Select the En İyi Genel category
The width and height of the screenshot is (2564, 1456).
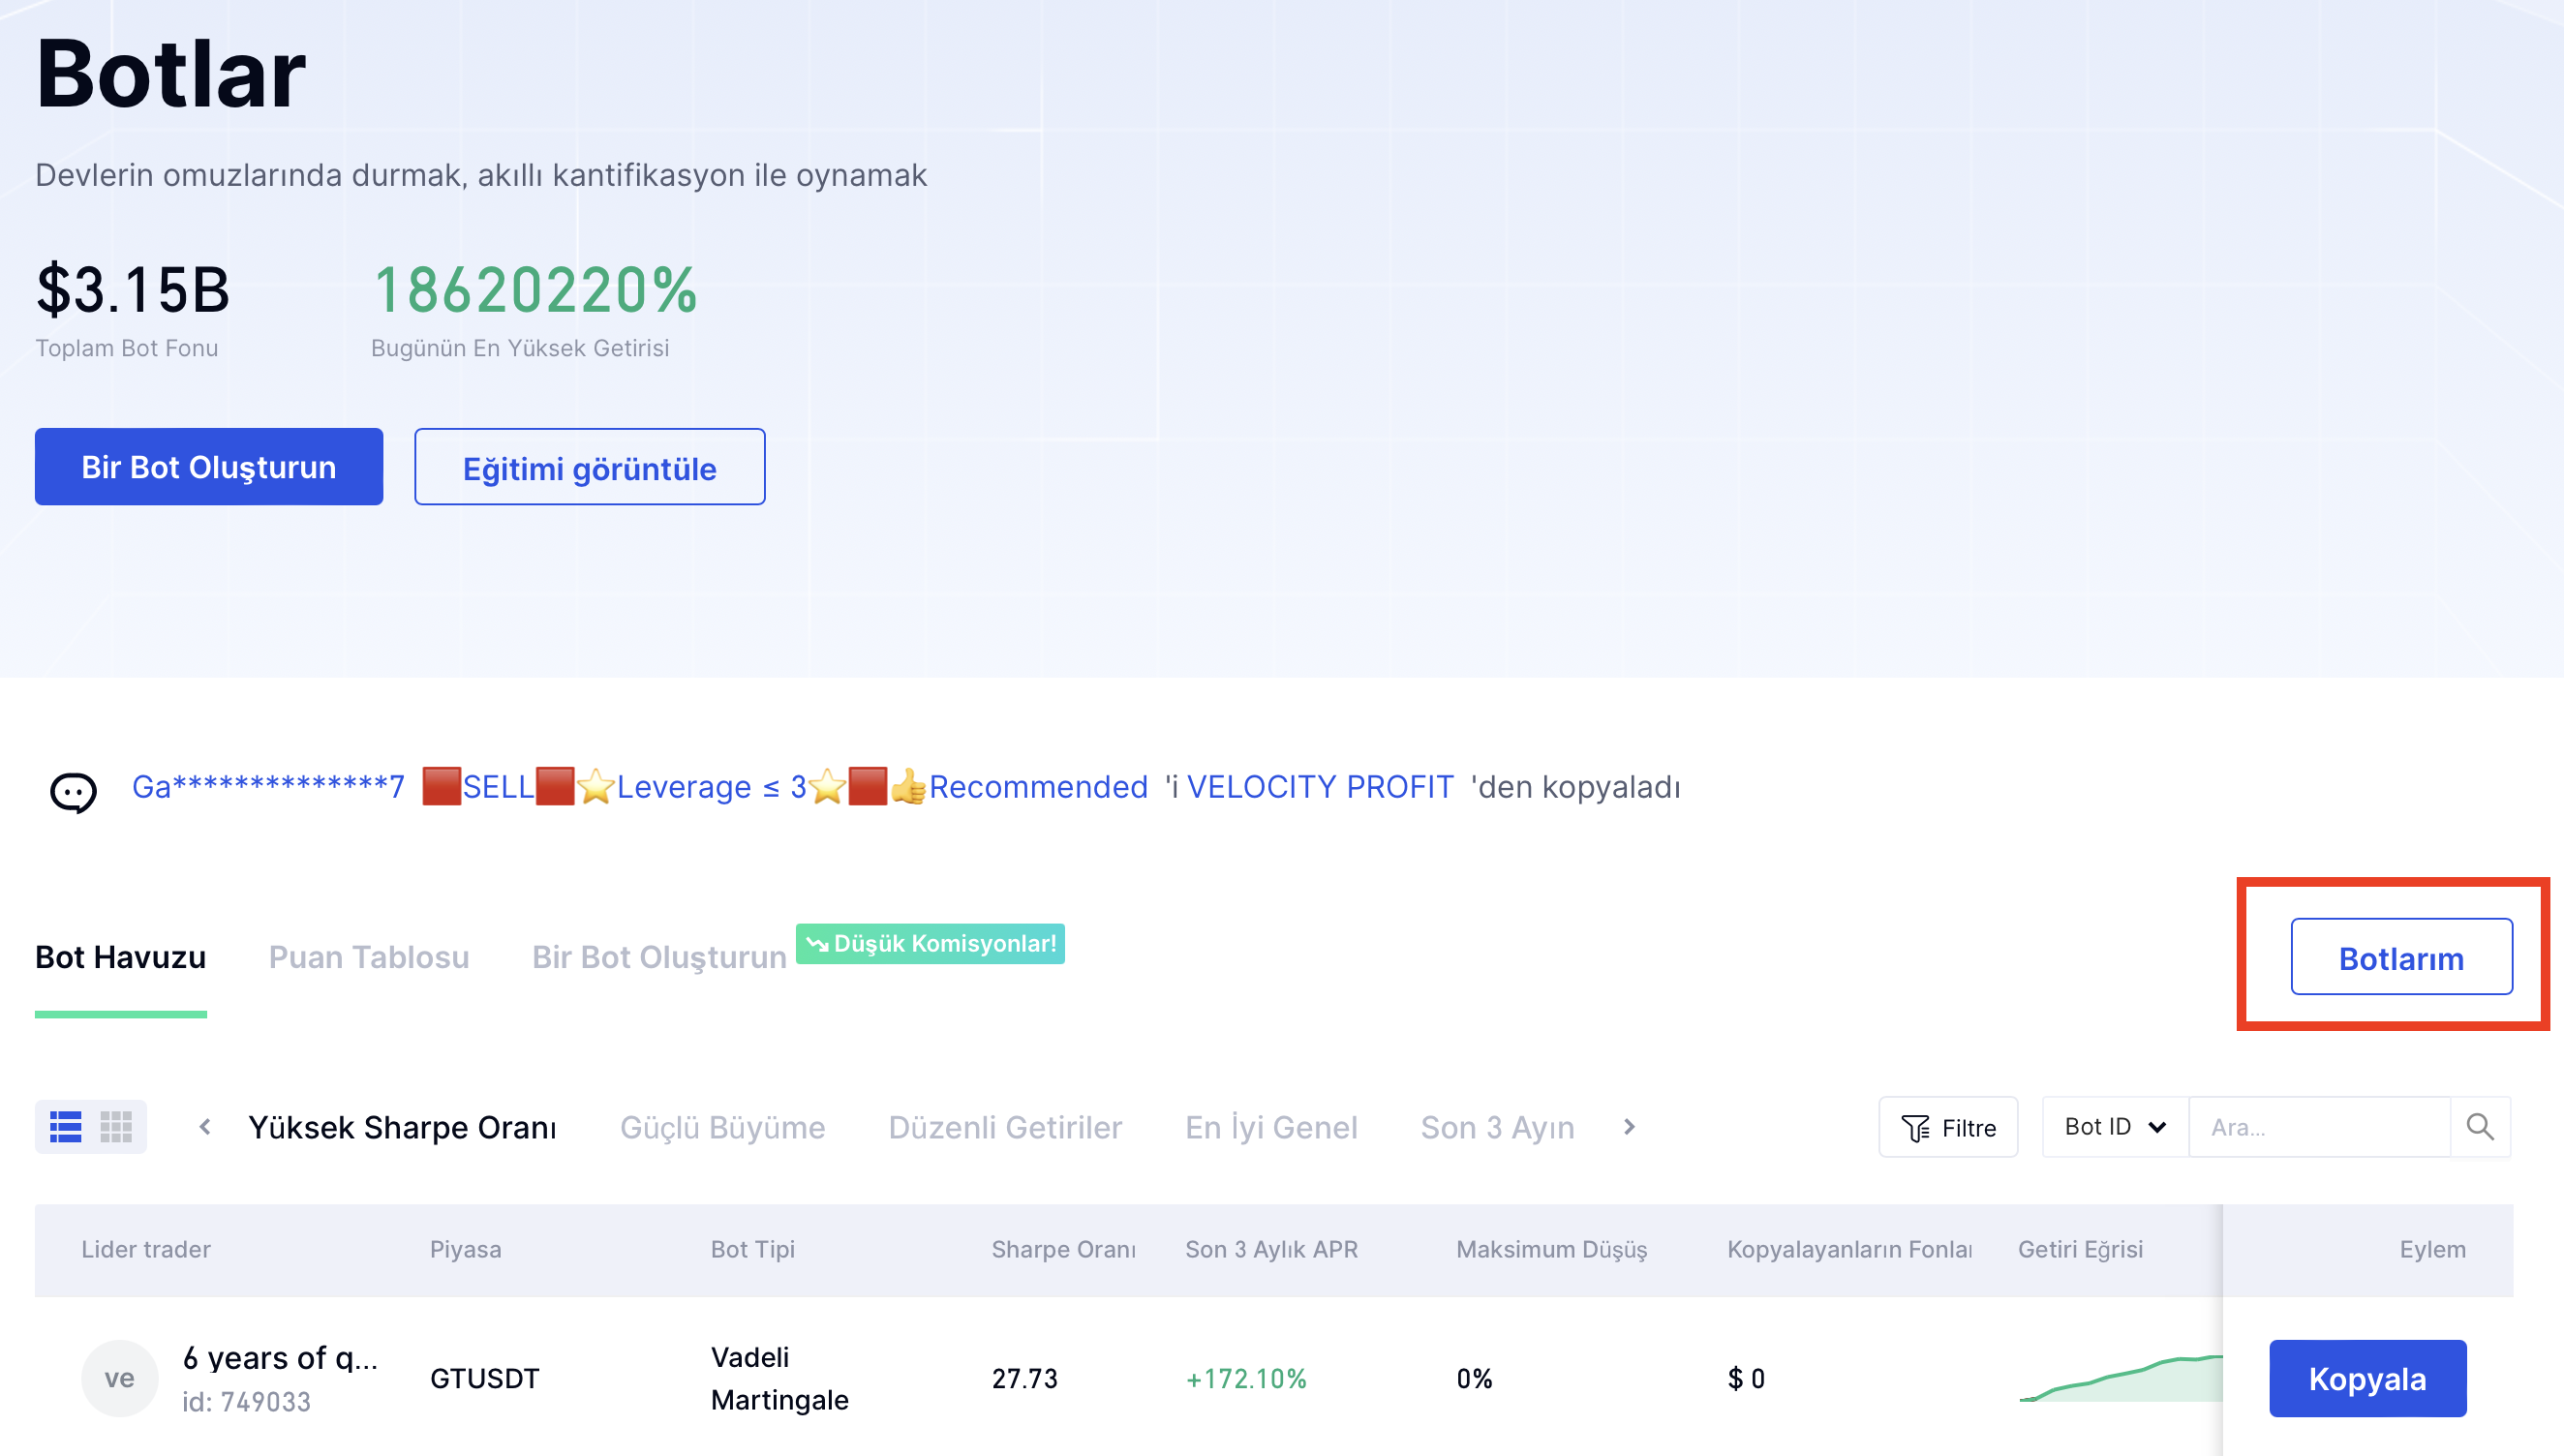(1270, 1127)
